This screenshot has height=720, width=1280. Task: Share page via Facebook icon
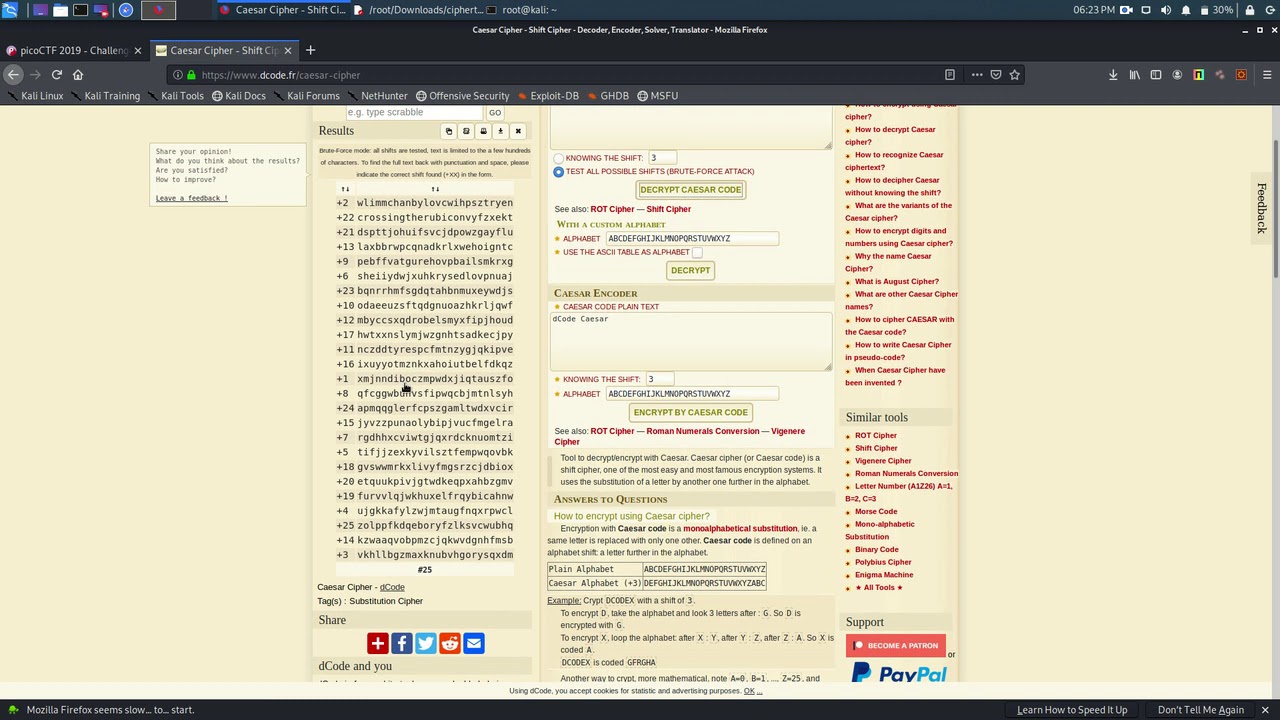[401, 643]
